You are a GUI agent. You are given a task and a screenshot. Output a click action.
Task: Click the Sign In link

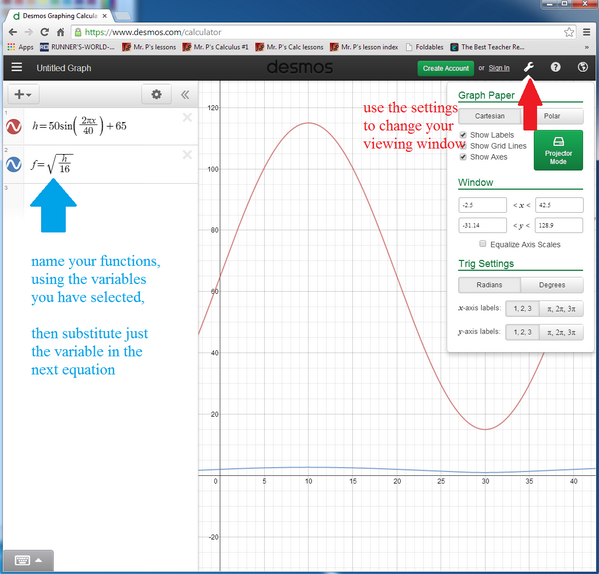tap(499, 68)
